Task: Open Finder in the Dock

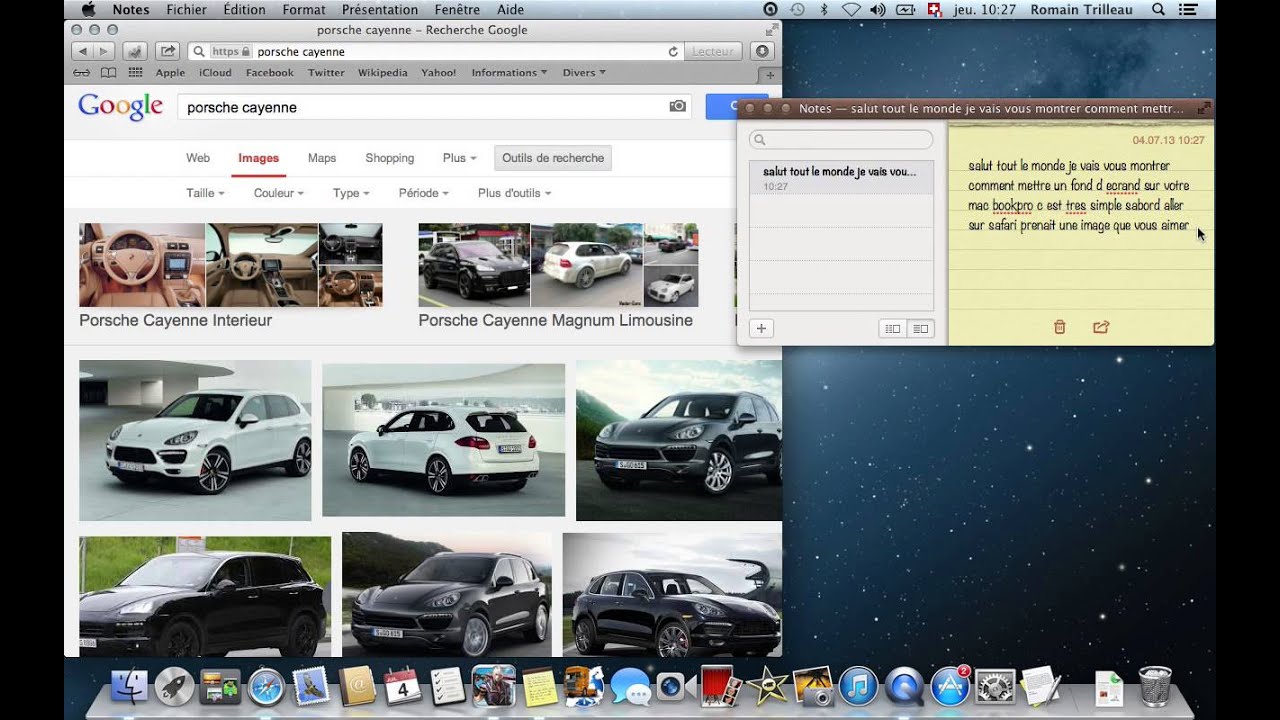Action: tap(129, 687)
